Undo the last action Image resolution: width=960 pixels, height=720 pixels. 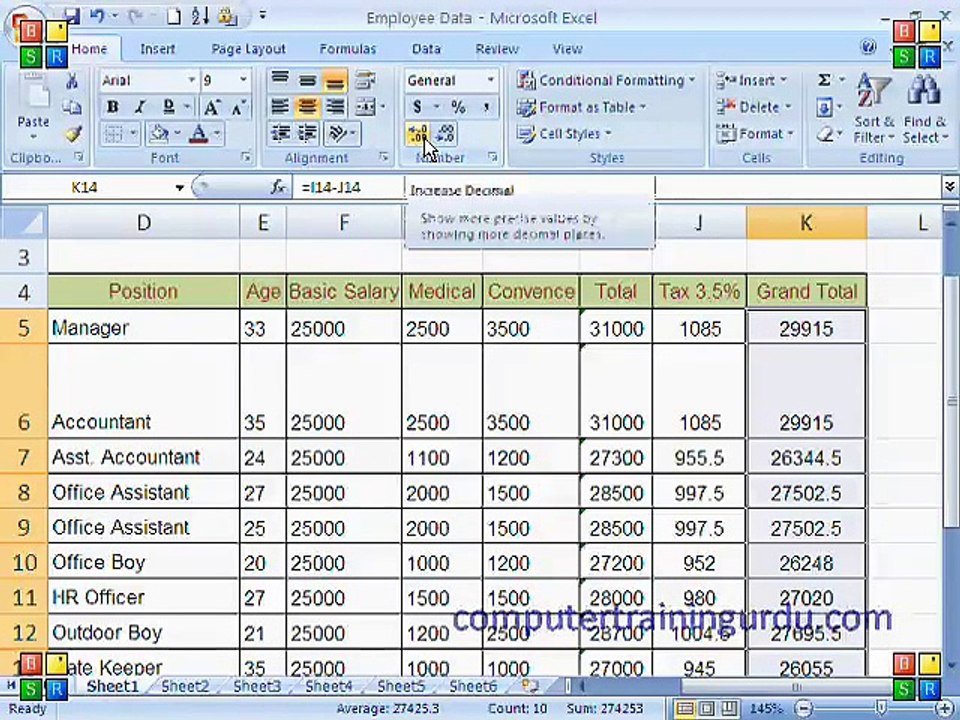tap(97, 17)
